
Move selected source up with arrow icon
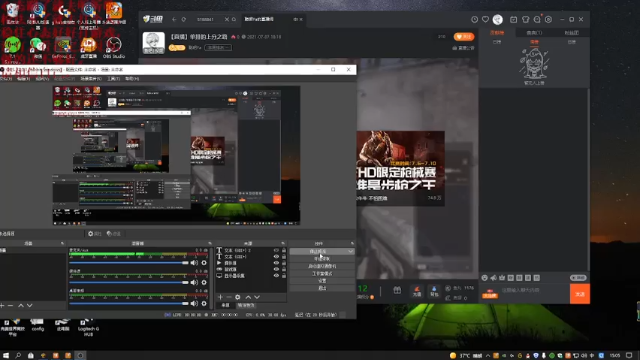tap(248, 297)
